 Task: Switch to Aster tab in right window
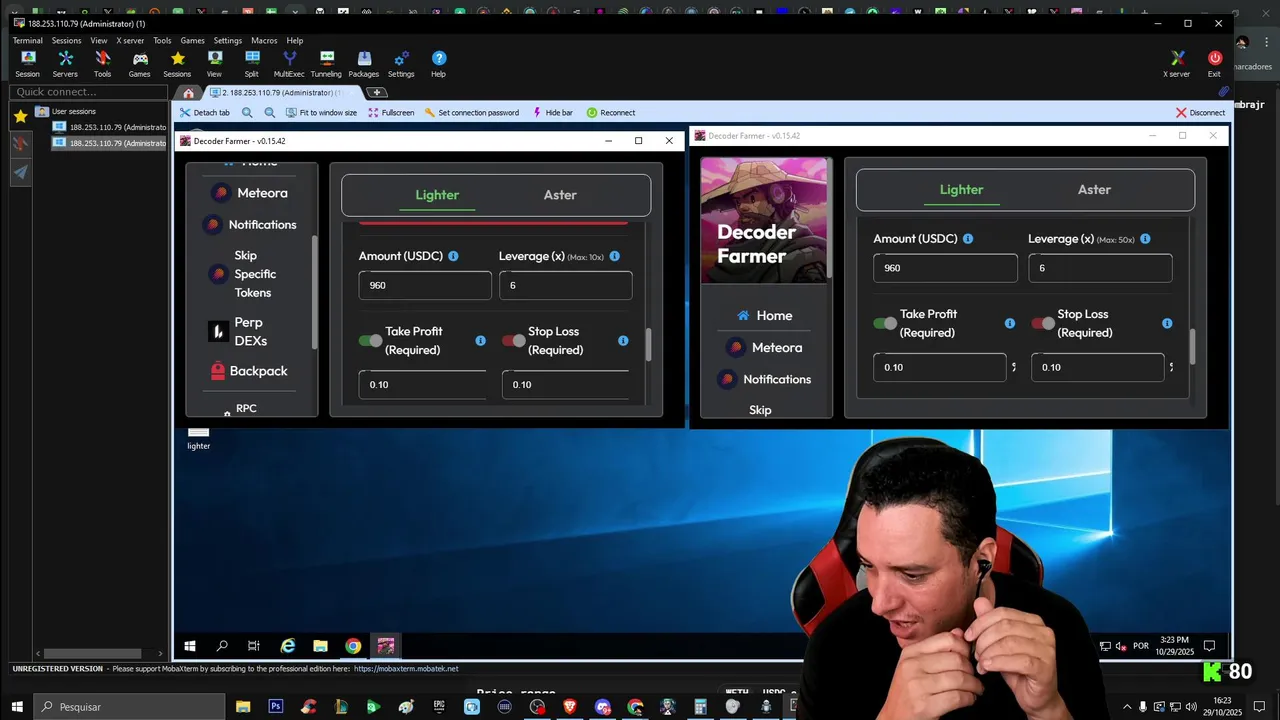(x=1094, y=189)
